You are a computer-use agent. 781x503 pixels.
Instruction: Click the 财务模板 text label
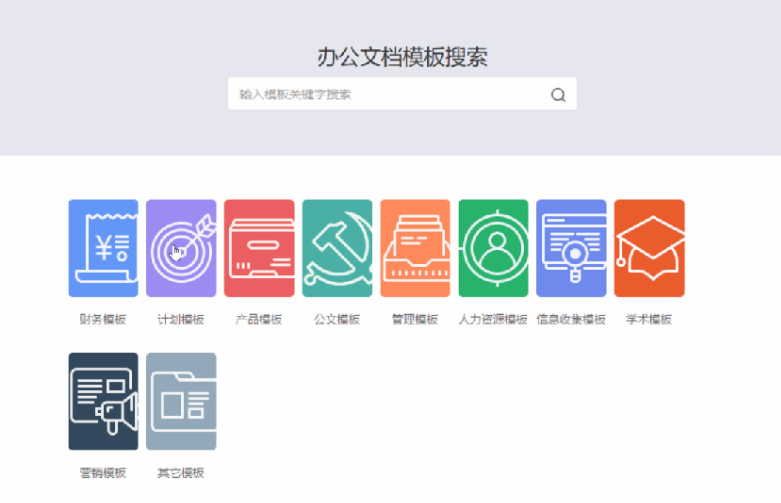click(103, 319)
